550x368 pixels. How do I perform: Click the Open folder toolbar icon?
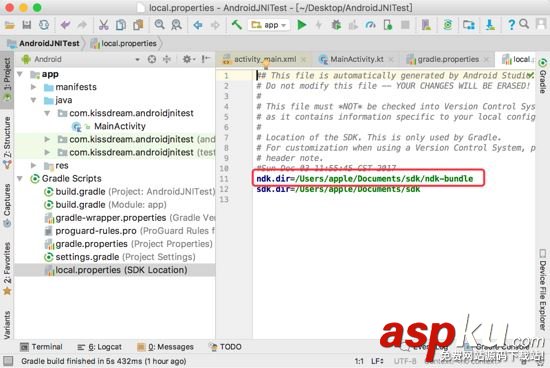click(10, 25)
